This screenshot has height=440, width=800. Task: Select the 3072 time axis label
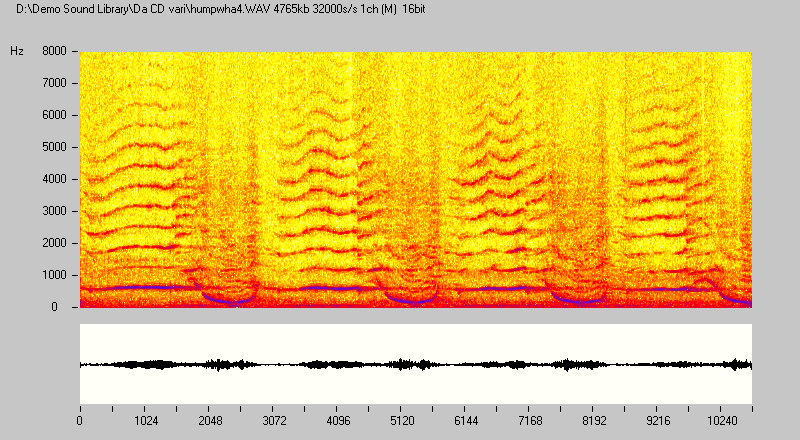click(x=274, y=421)
